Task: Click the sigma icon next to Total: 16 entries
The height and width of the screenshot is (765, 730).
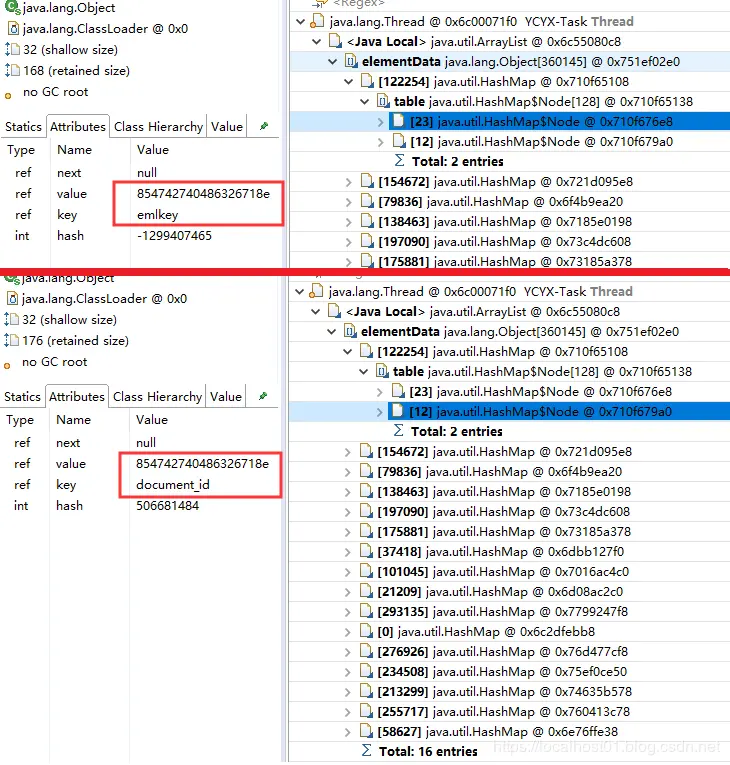Action: tap(366, 750)
